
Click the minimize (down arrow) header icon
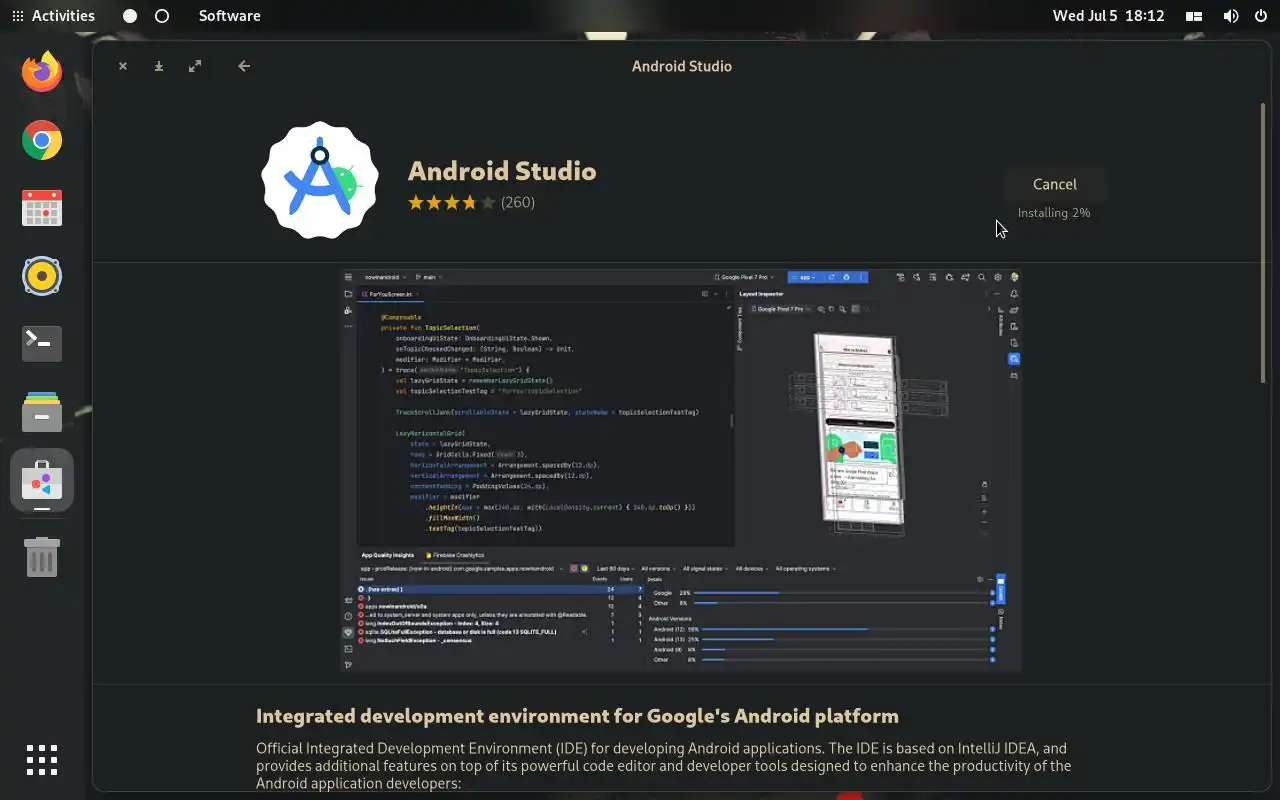159,66
